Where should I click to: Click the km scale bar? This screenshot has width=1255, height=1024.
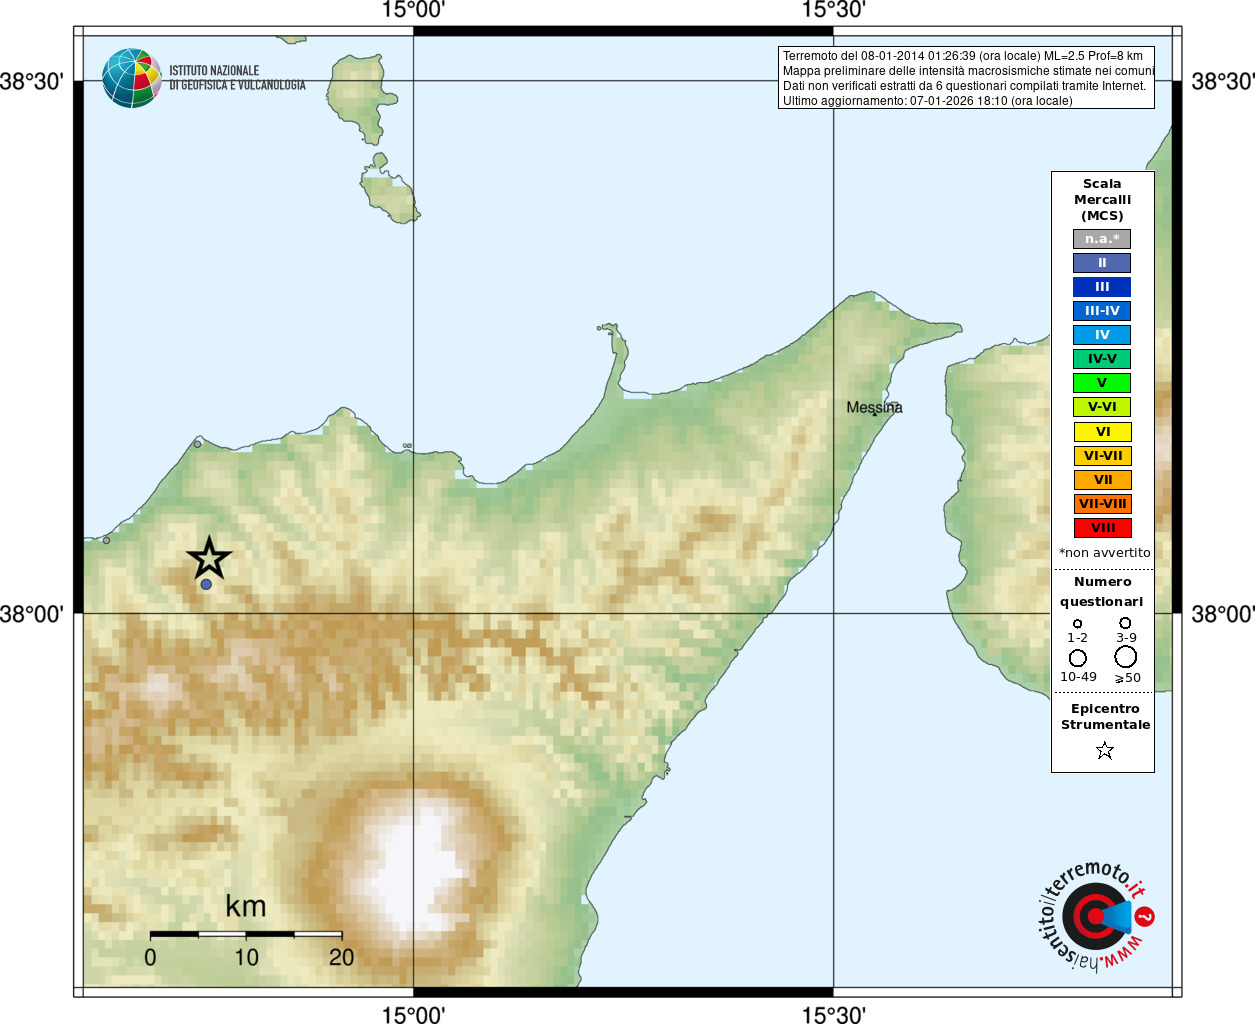pyautogui.click(x=246, y=934)
